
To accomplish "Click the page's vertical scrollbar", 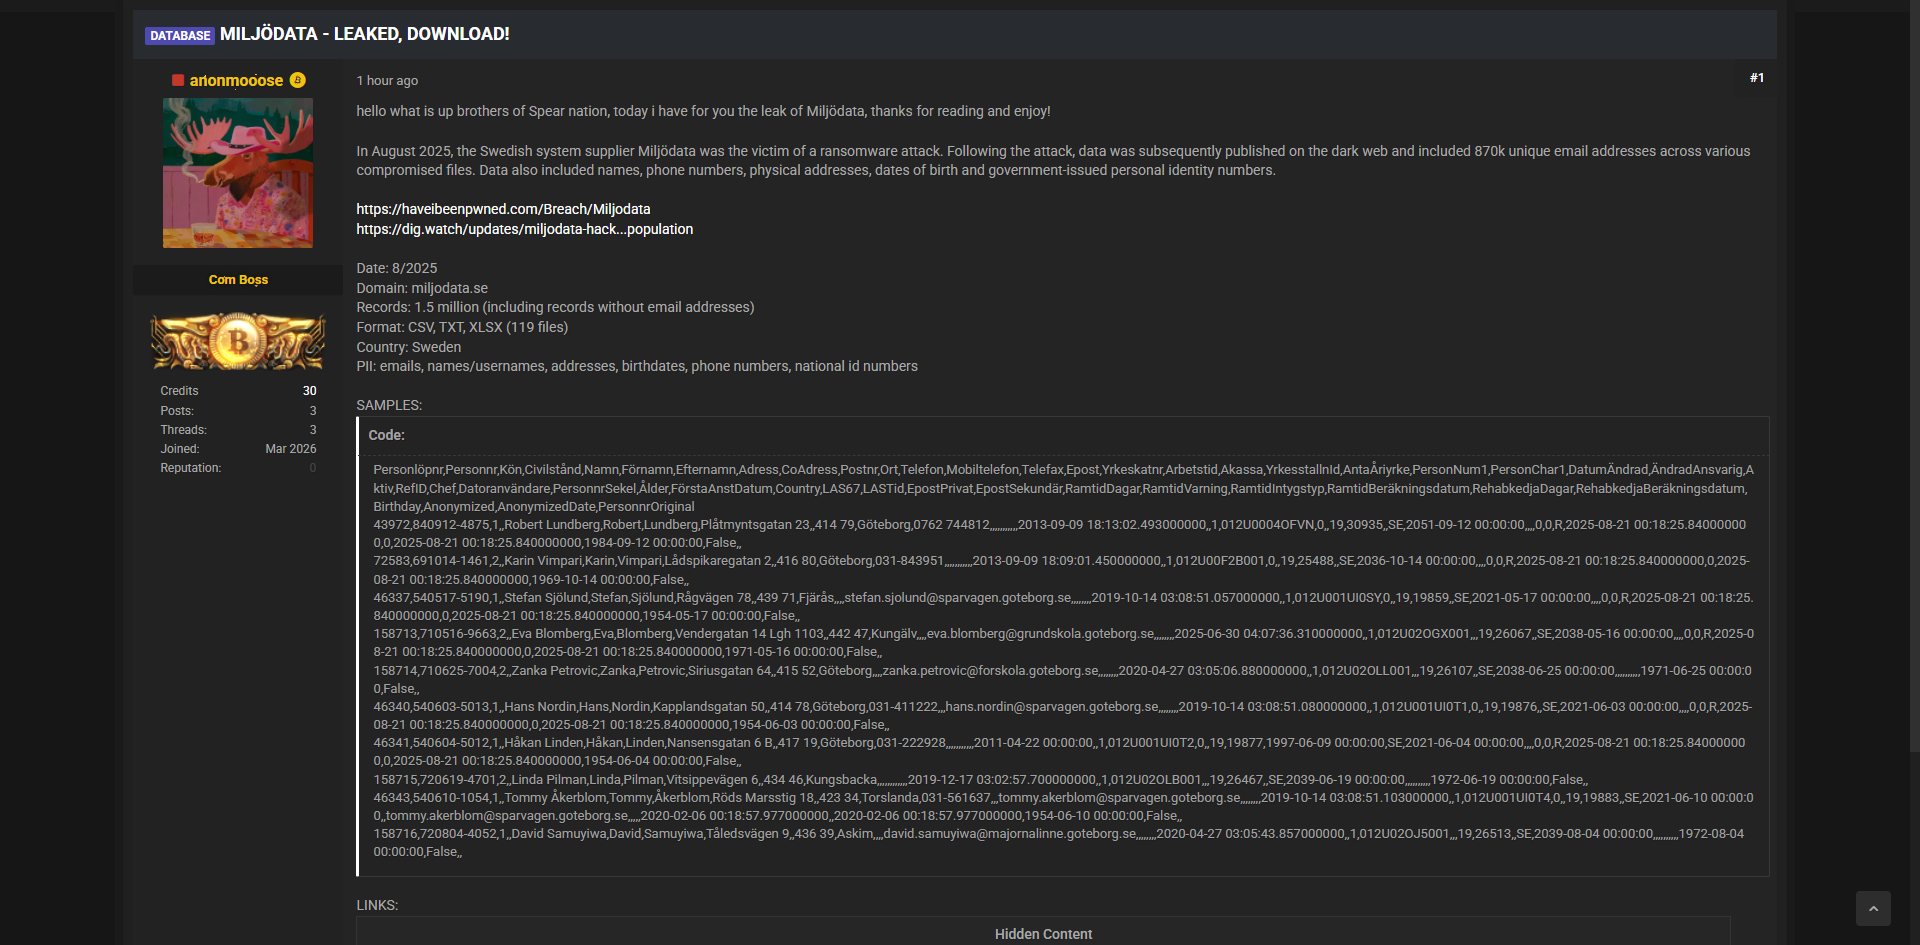I will point(1914,400).
